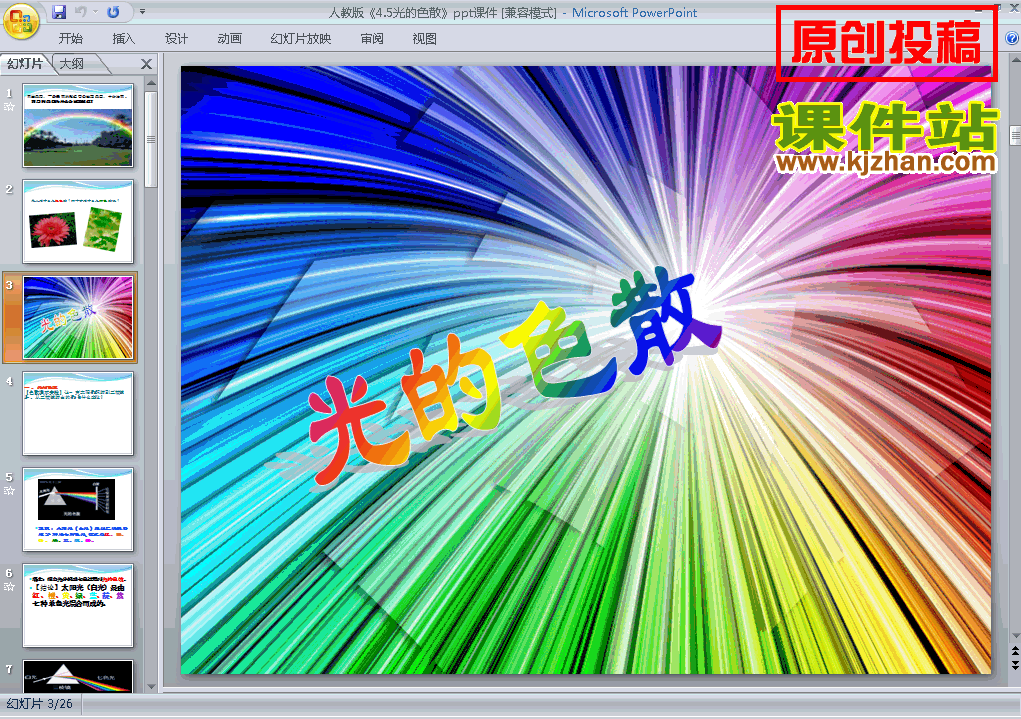The height and width of the screenshot is (719, 1021).
Task: Click the 光的色散 WordArt title on slide
Action: (514, 376)
